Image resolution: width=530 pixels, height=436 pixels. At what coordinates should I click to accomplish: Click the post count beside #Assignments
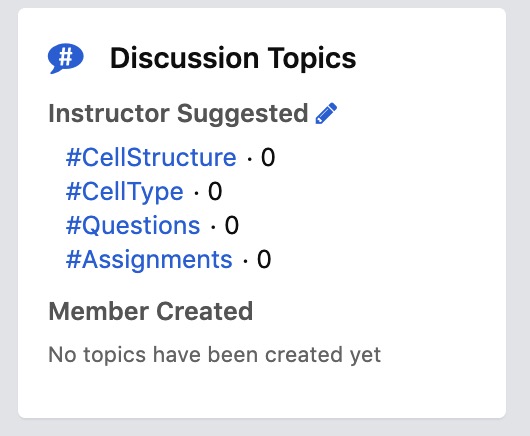pos(264,260)
